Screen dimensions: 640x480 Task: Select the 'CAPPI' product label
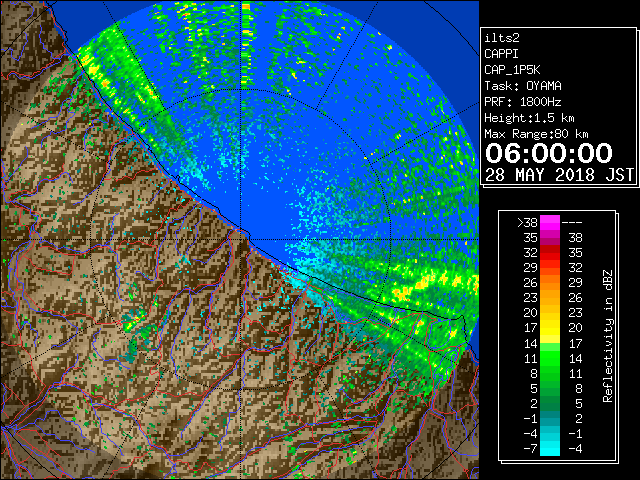[x=501, y=54]
